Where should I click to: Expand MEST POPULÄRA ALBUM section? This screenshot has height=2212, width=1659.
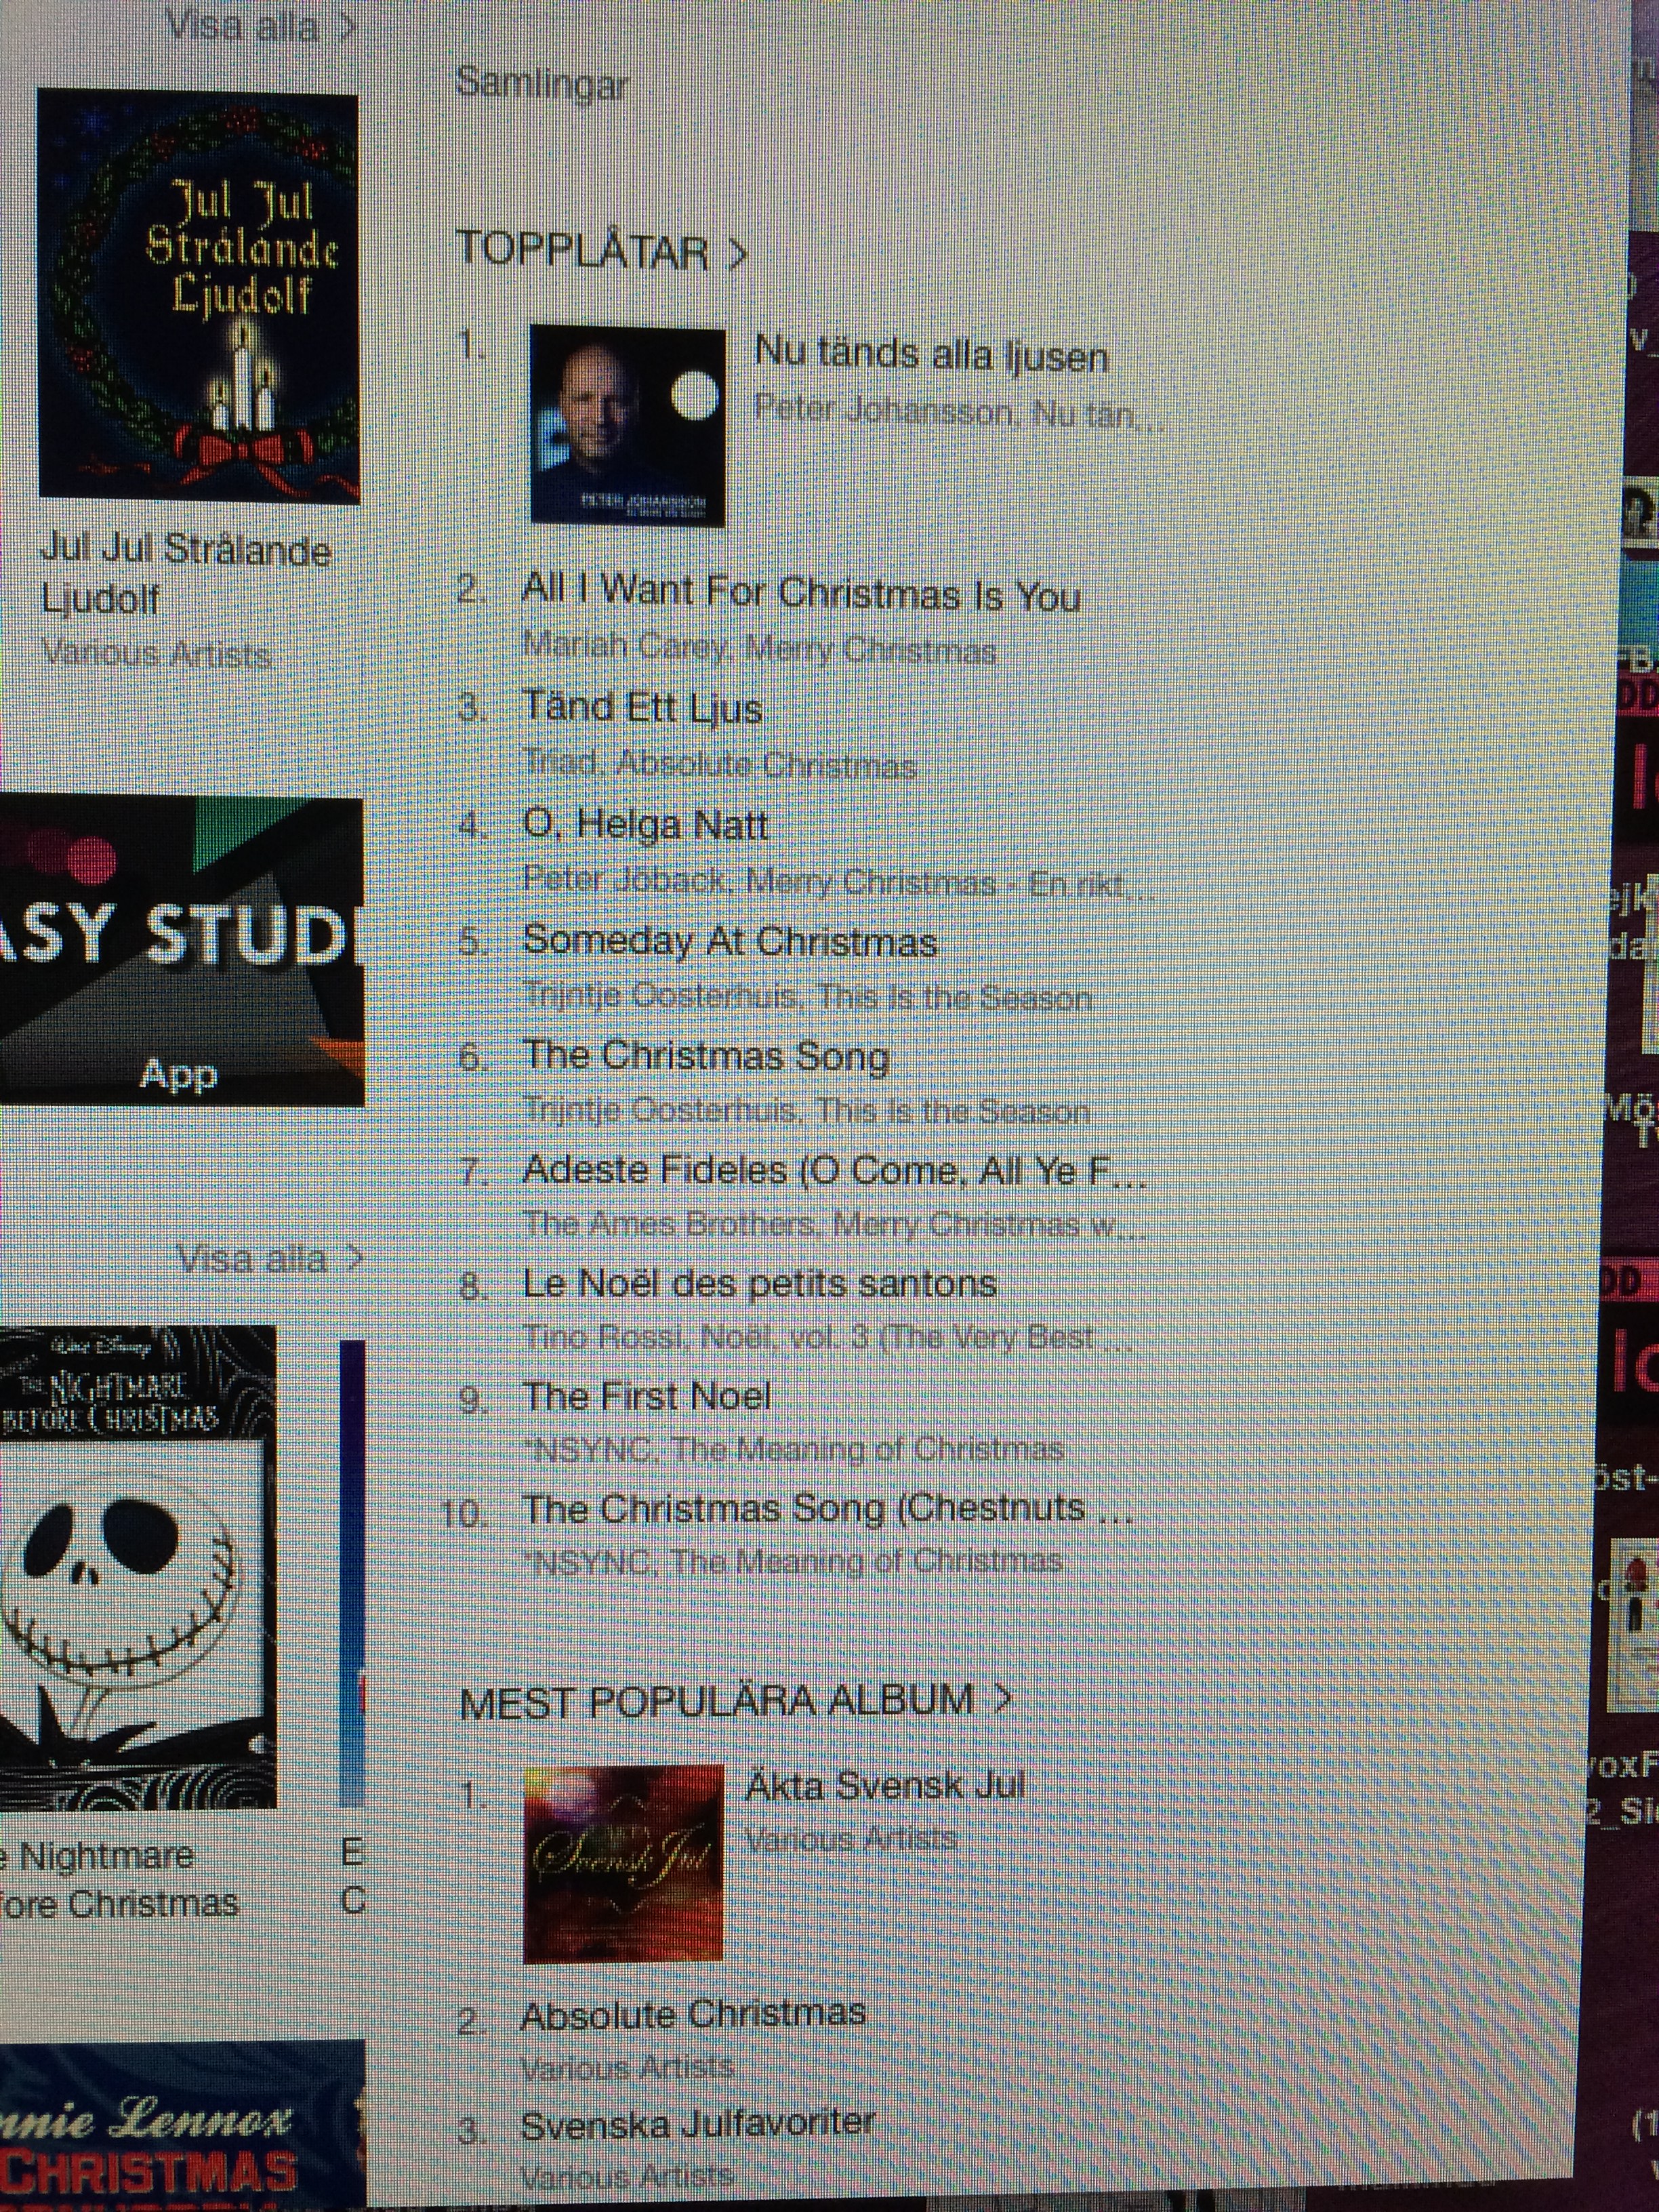pos(735,1701)
